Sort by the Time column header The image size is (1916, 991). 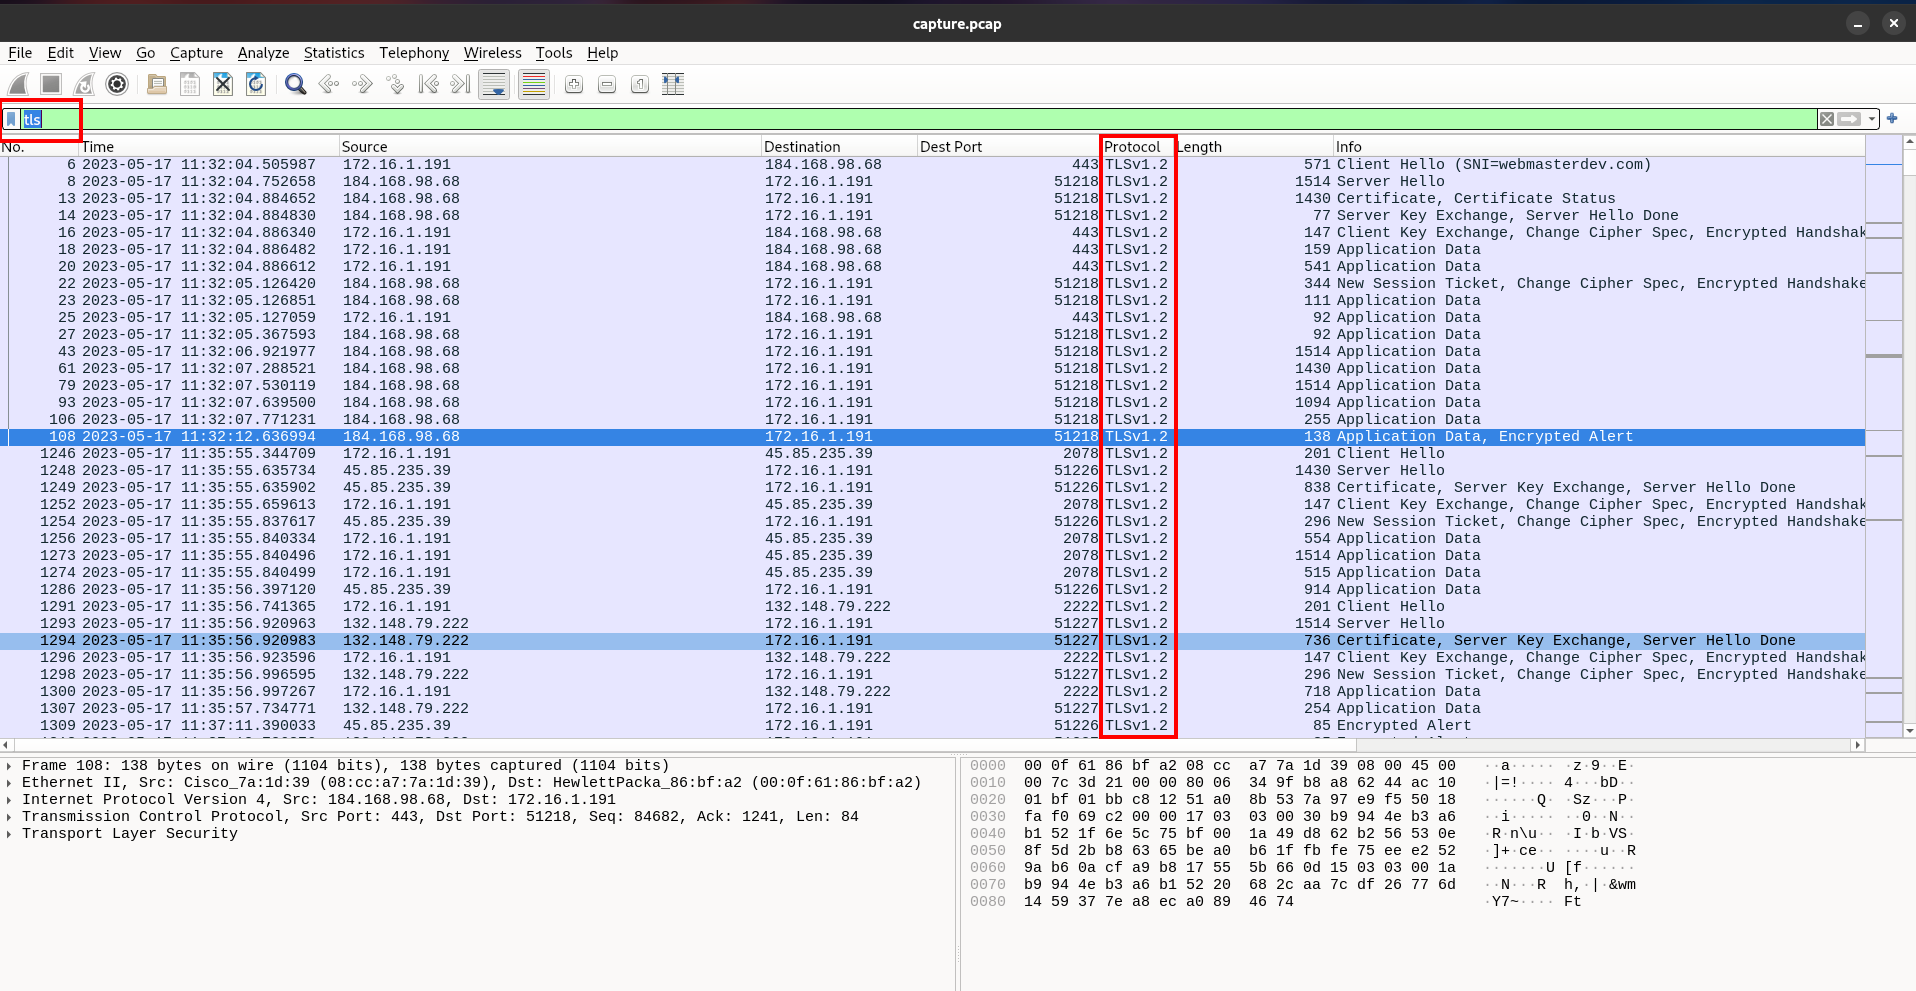click(x=209, y=147)
